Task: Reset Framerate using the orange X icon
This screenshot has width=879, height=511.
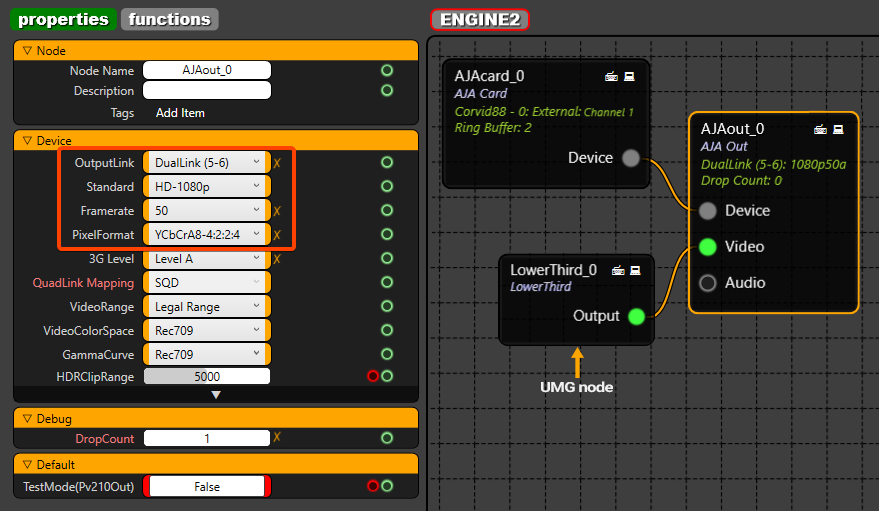Action: (277, 211)
